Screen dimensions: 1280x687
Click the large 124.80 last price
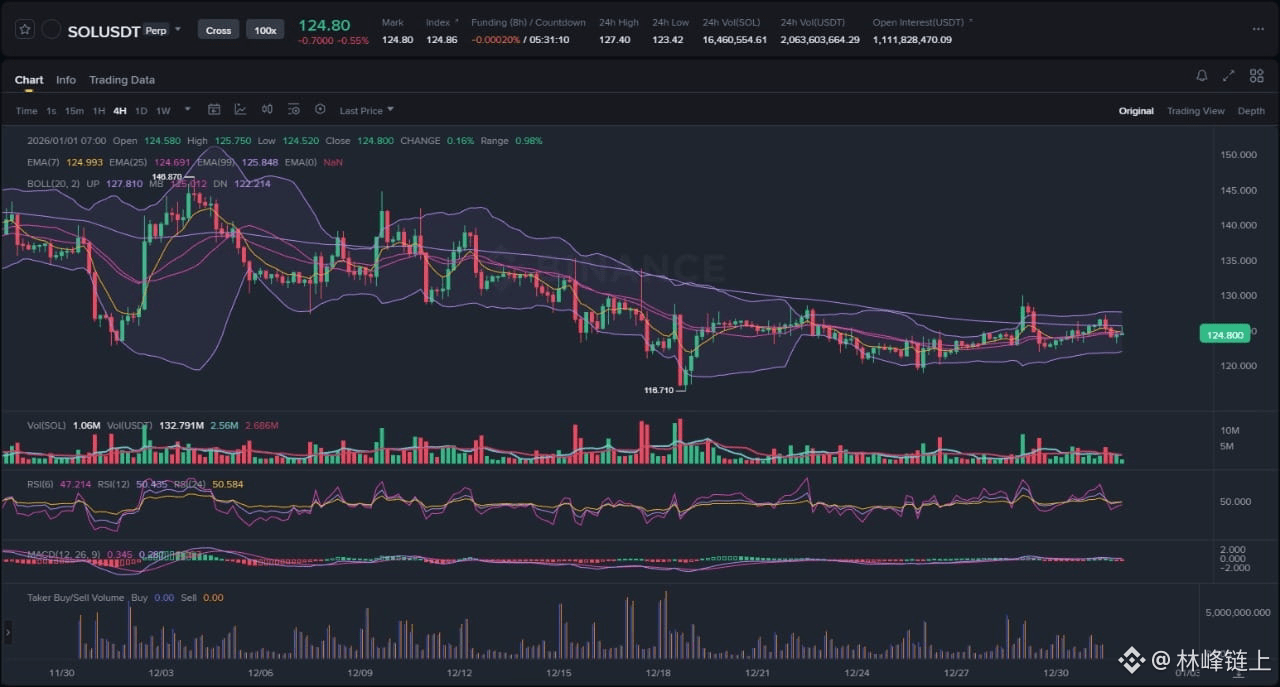pos(324,25)
